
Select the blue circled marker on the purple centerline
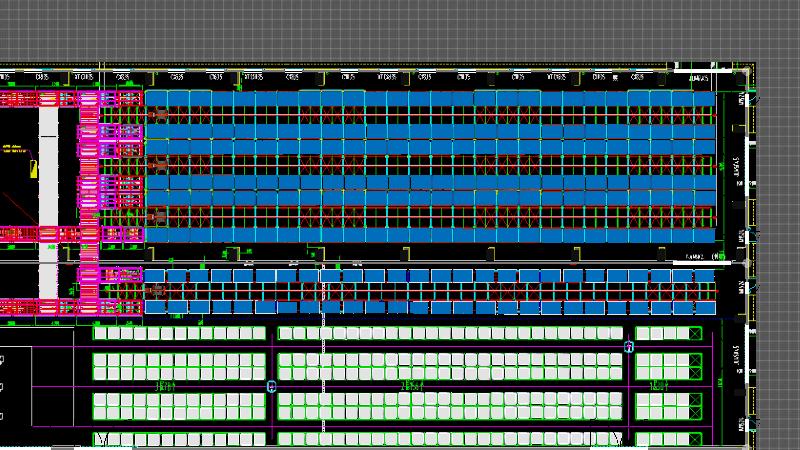pyautogui.click(x=271, y=386)
